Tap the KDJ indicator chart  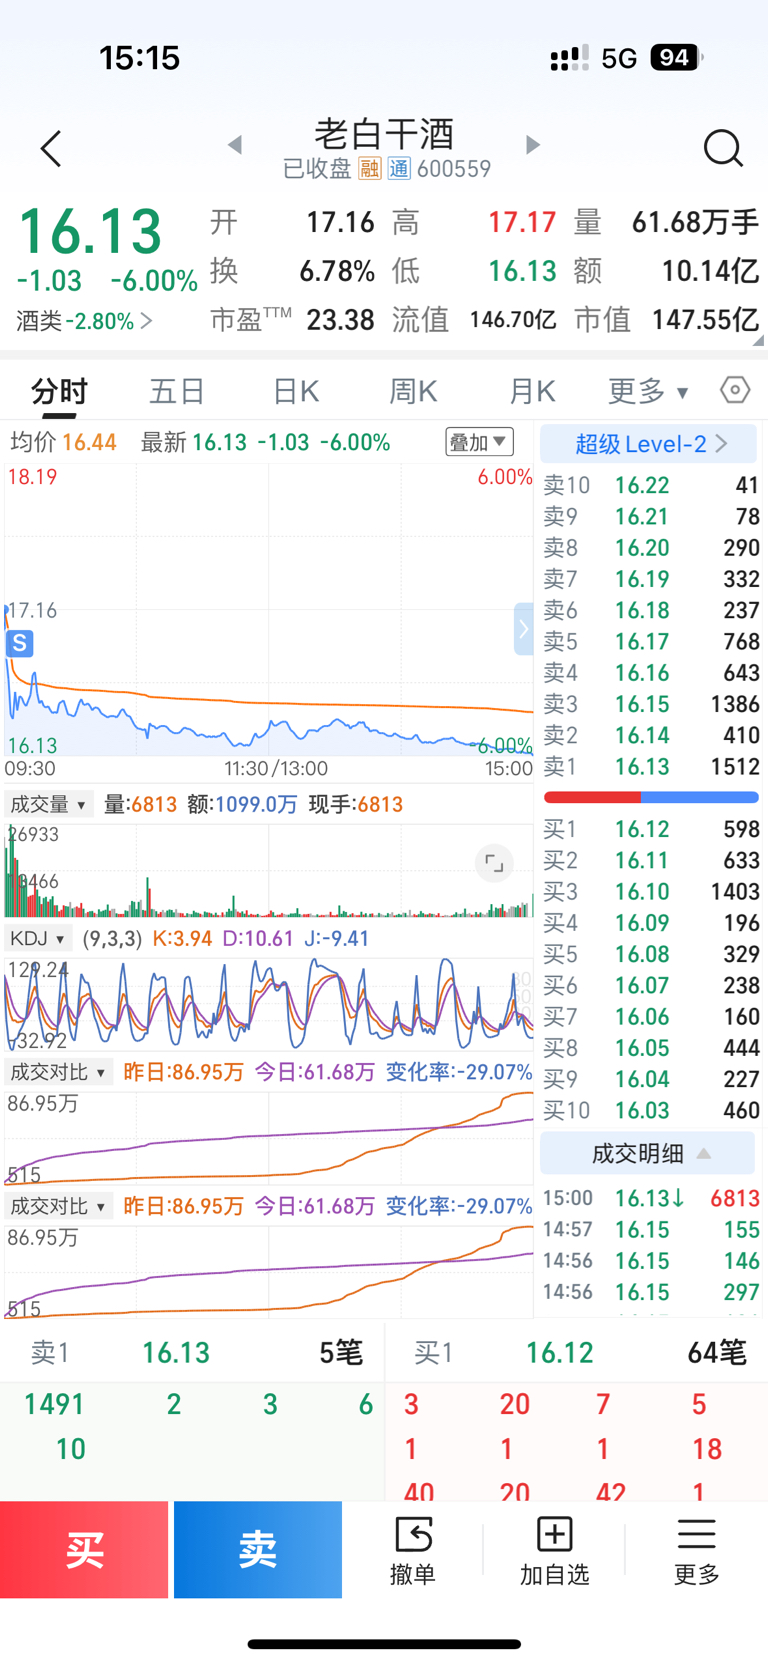(x=269, y=1004)
